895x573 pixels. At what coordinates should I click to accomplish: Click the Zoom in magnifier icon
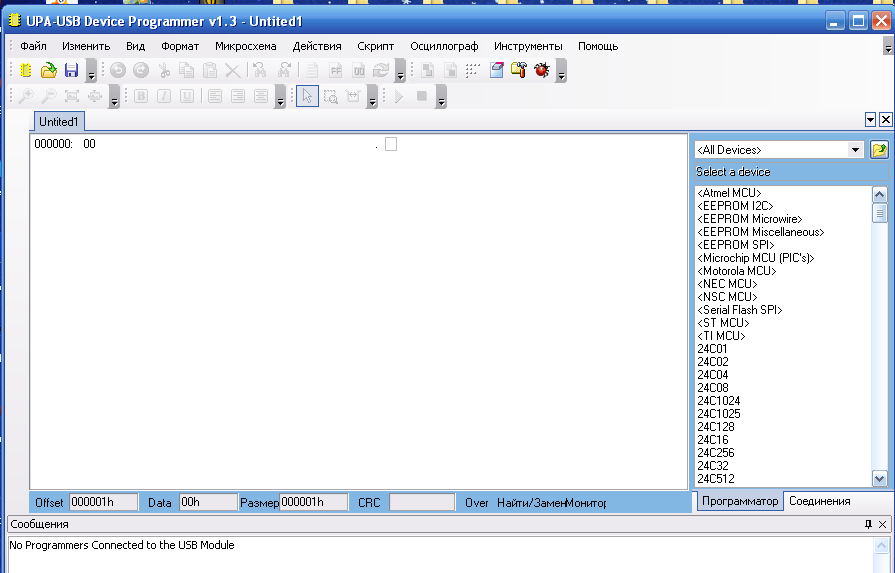point(26,96)
